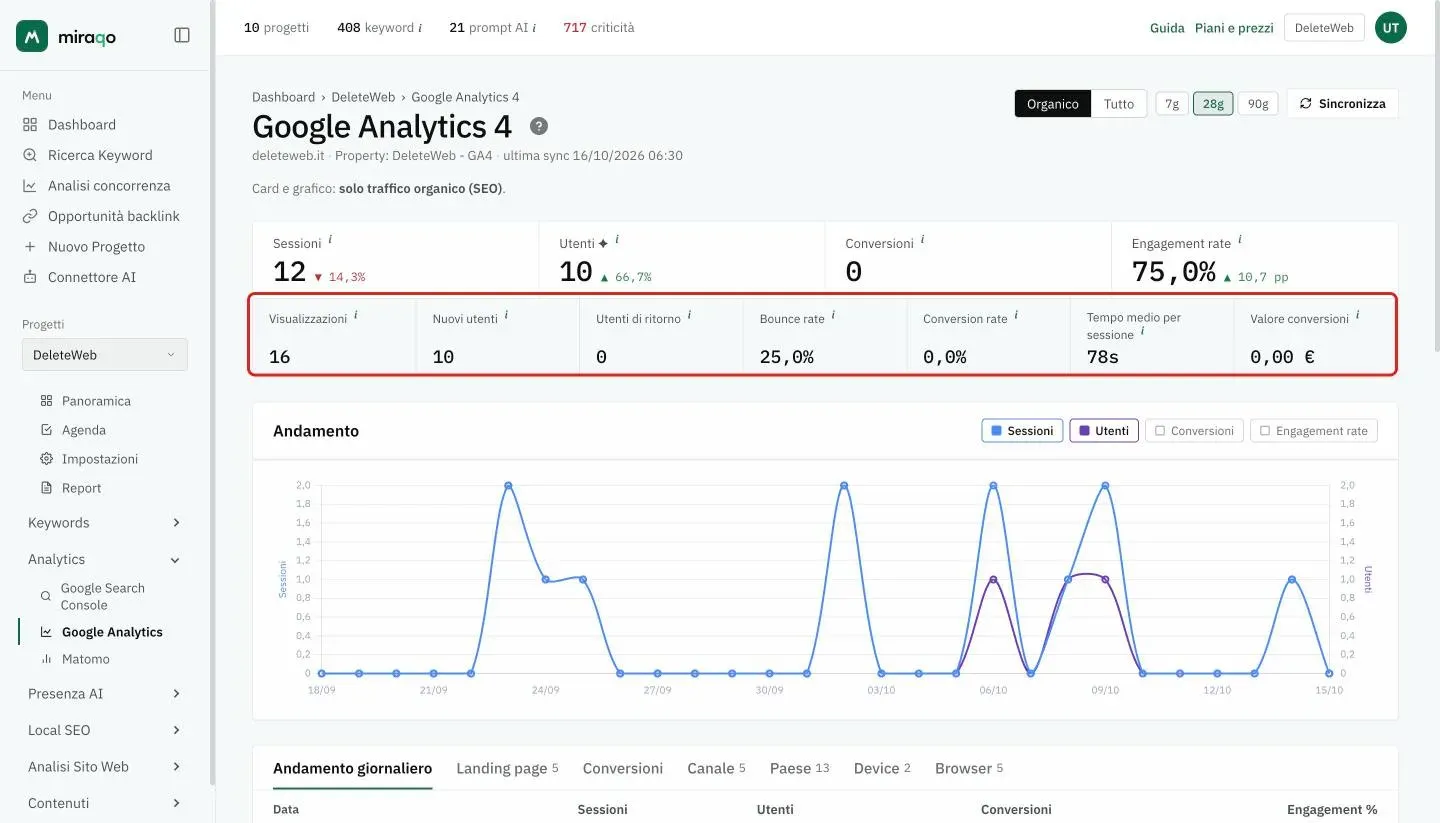1440x823 pixels.
Task: Select the Organico traffic filter
Action: pyautogui.click(x=1053, y=104)
